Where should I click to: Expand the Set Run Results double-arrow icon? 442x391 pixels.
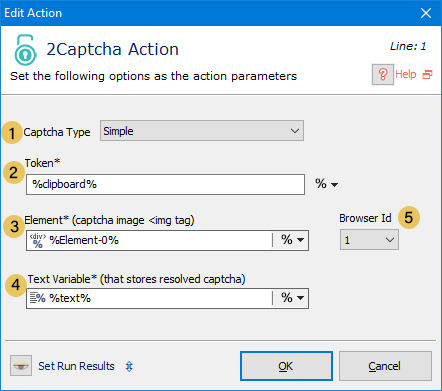[x=129, y=366]
